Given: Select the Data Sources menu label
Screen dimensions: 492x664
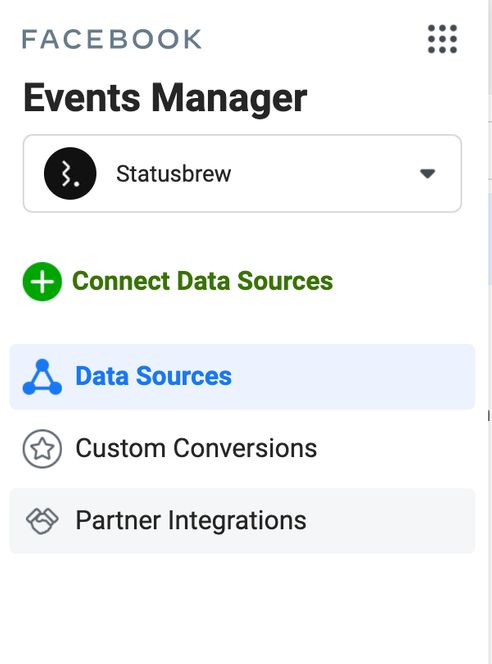Looking at the screenshot, I should [153, 376].
